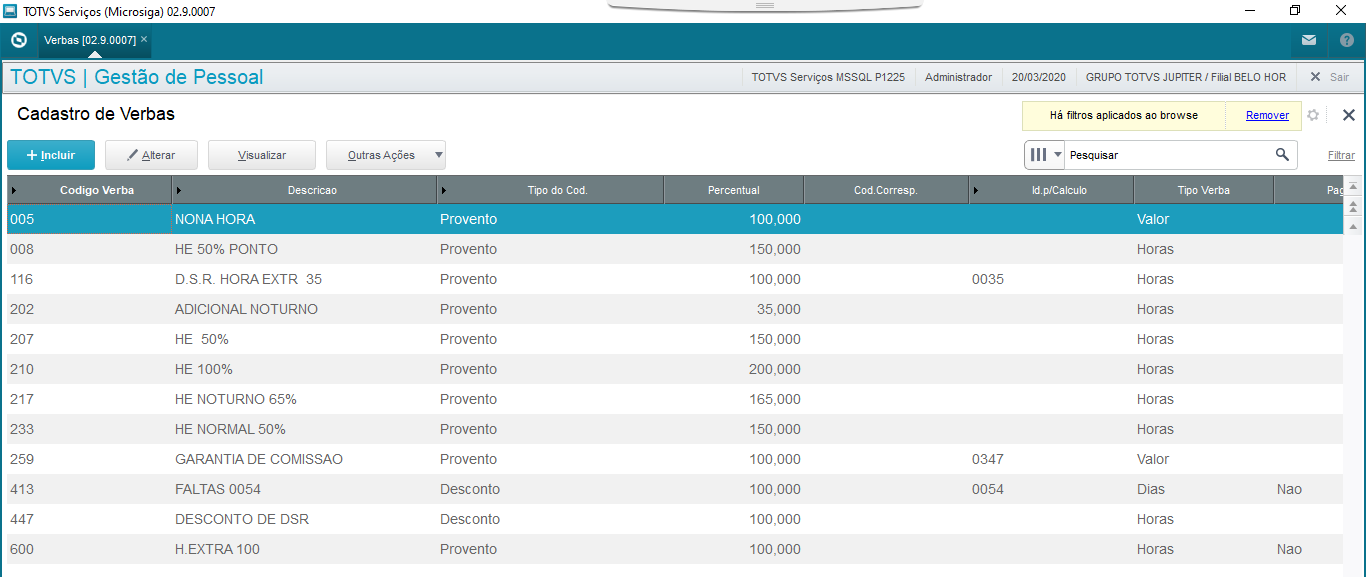This screenshot has width=1366, height=577.
Task: Click the Percentual column header
Action: pyautogui.click(x=734, y=190)
